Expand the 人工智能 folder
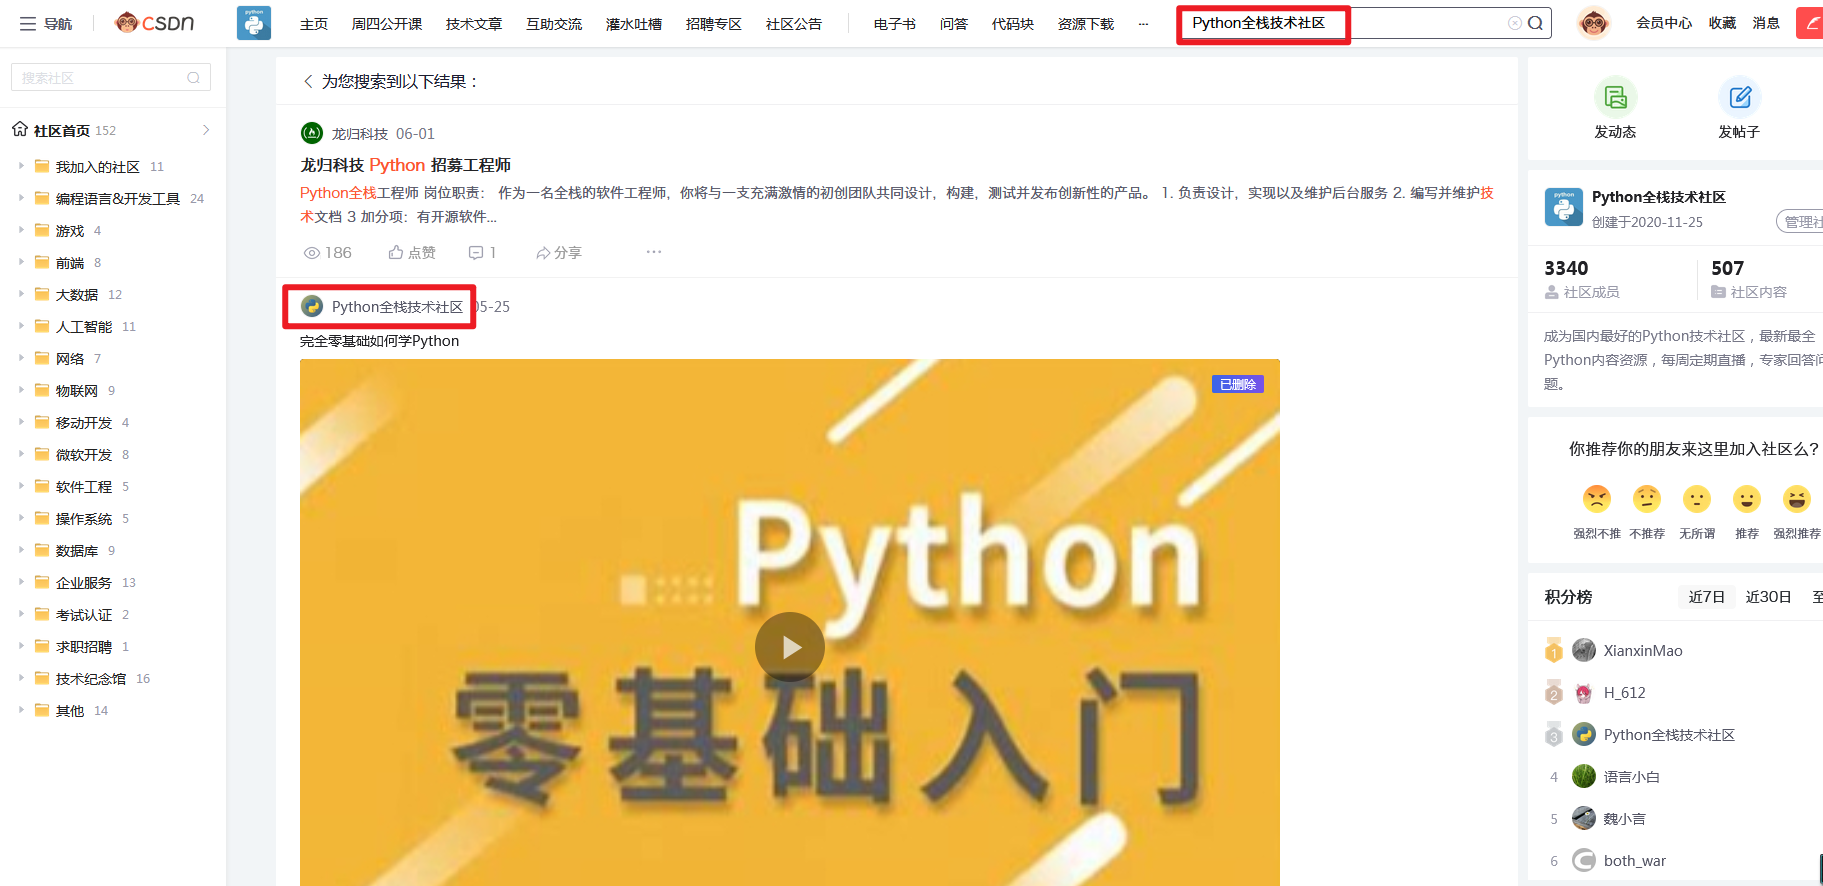Viewport: 1823px width, 886px height. tap(21, 326)
